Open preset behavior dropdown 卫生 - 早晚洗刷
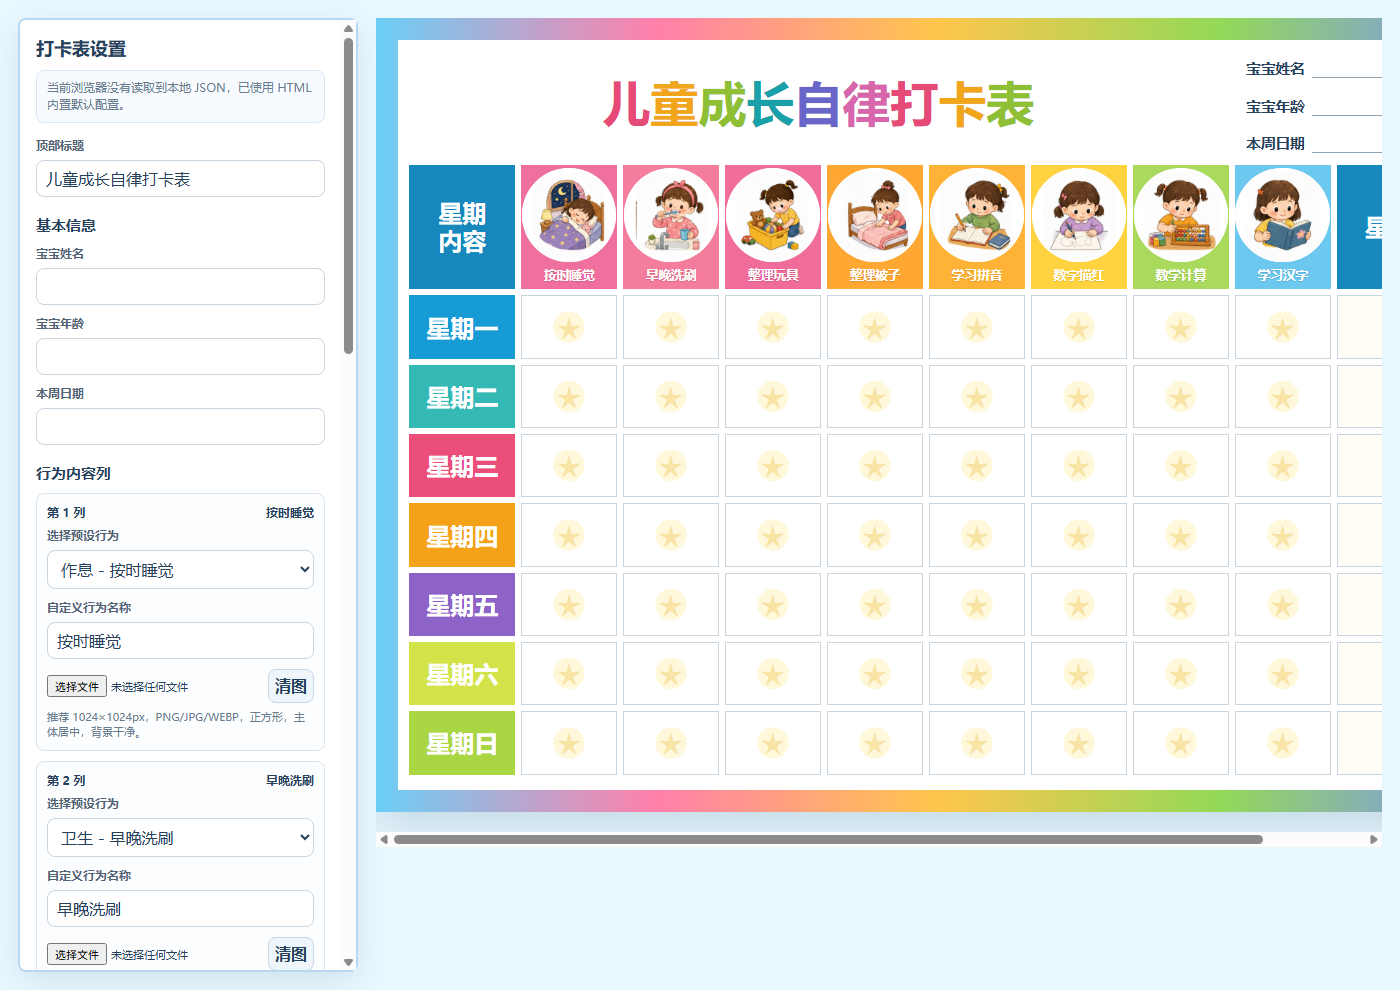The image size is (1400, 990). click(x=180, y=838)
